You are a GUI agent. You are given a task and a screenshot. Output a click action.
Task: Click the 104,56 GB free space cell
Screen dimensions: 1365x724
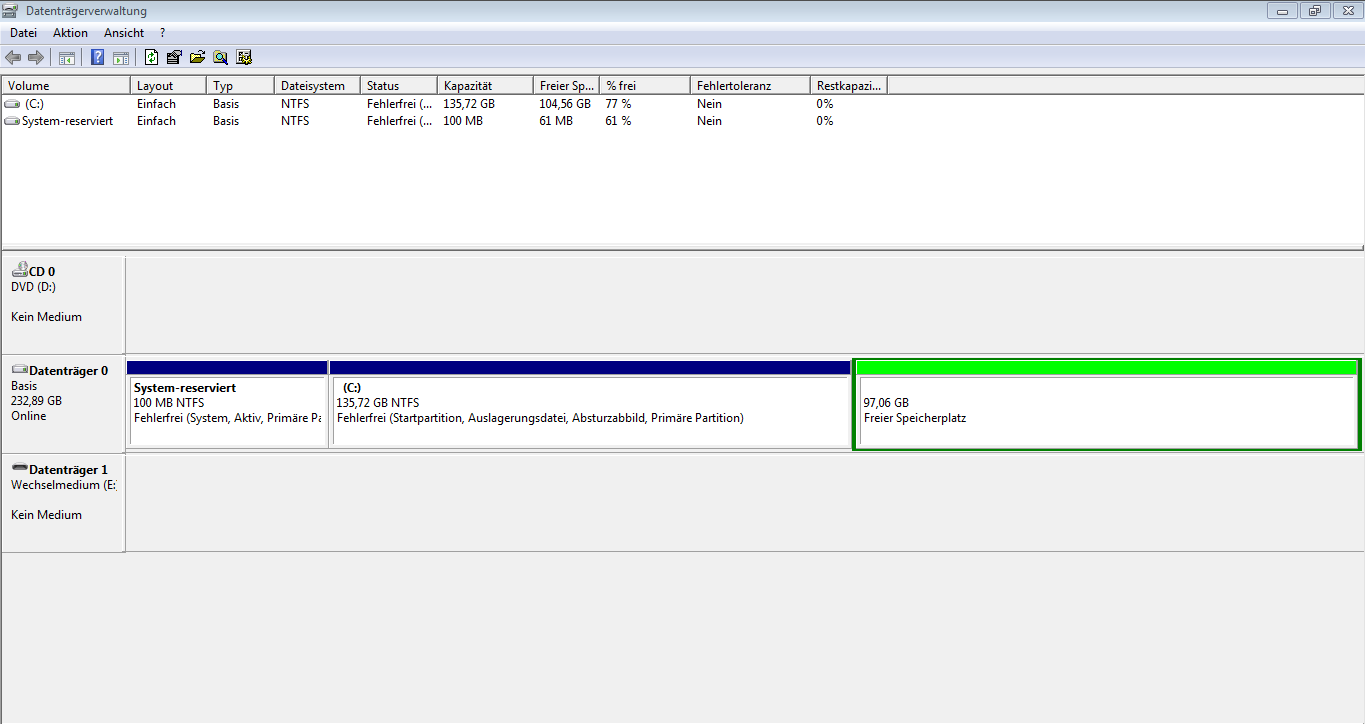click(565, 104)
